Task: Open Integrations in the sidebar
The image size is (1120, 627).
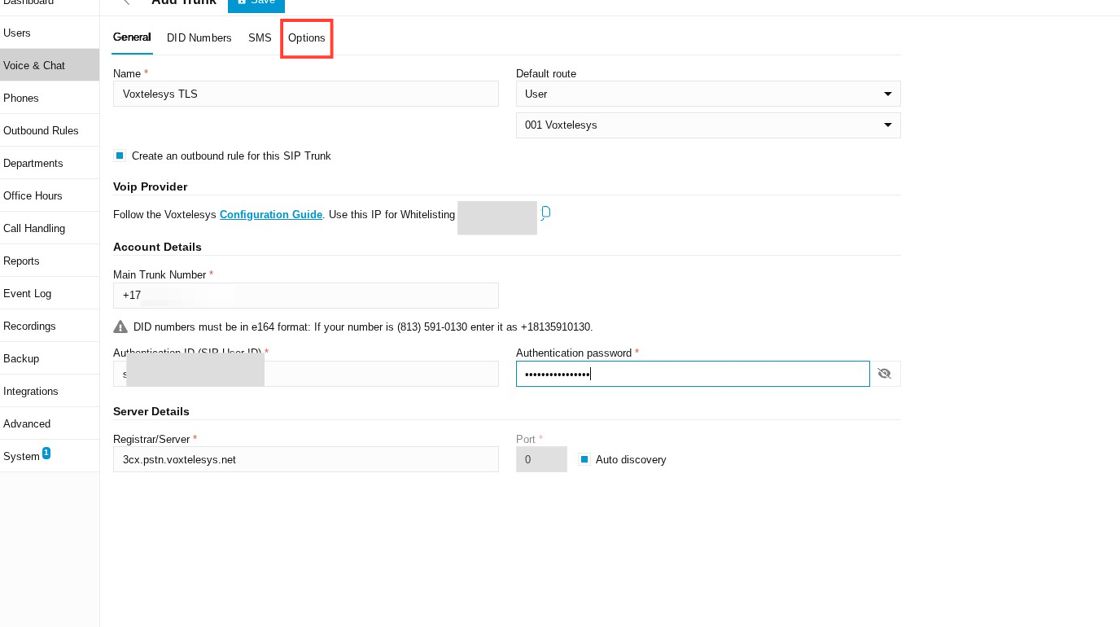Action: pos(49,391)
